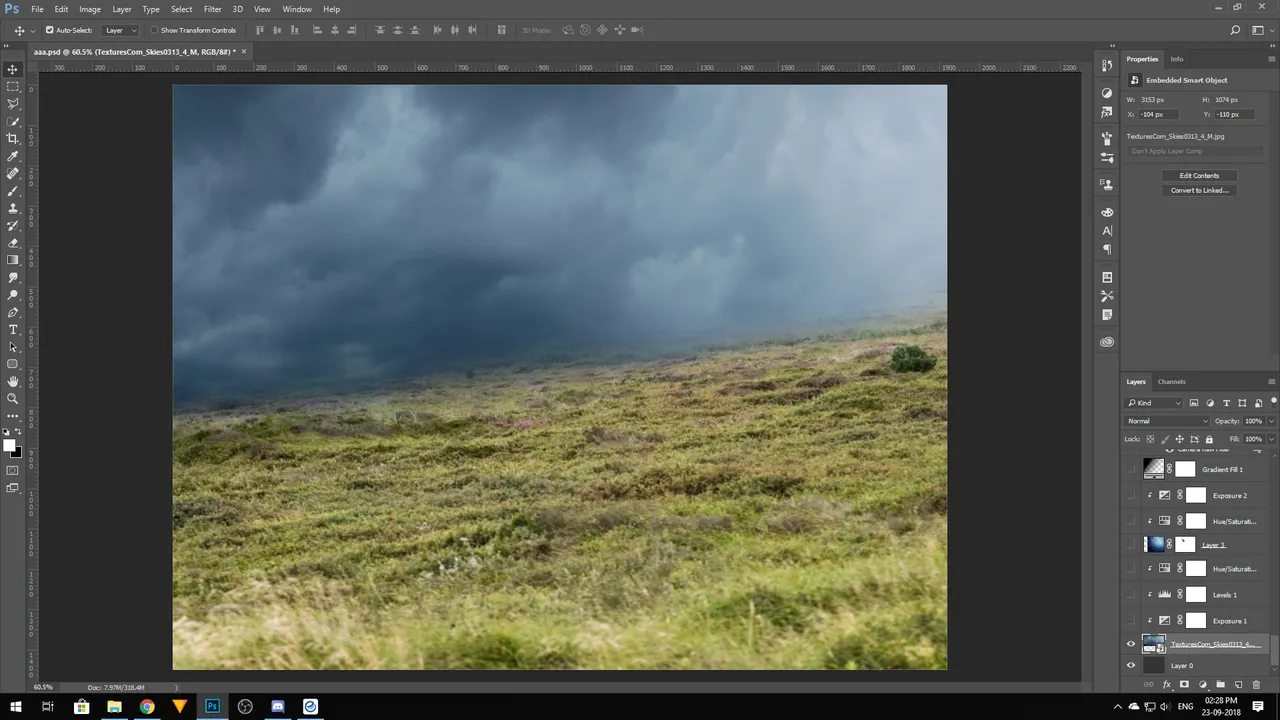Toggle the Auto-Select checkbox
The image size is (1280, 720).
point(50,30)
